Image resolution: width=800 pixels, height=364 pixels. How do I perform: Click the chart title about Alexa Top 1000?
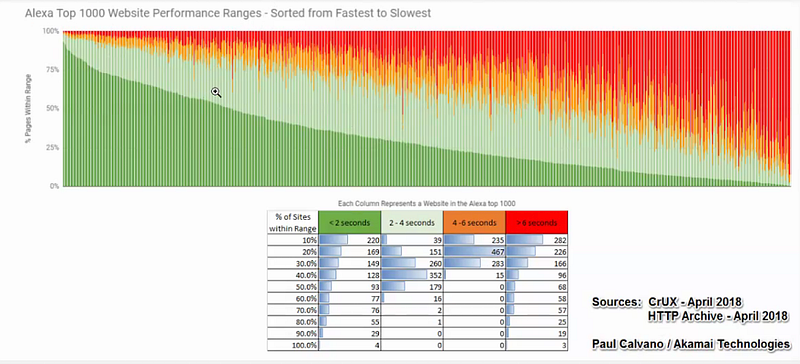[228, 13]
